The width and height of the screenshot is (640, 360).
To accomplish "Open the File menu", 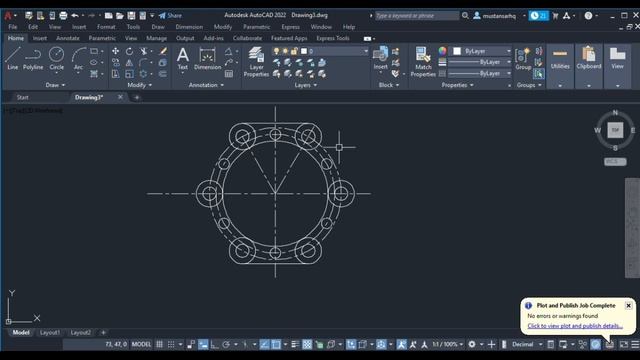I will (13, 27).
